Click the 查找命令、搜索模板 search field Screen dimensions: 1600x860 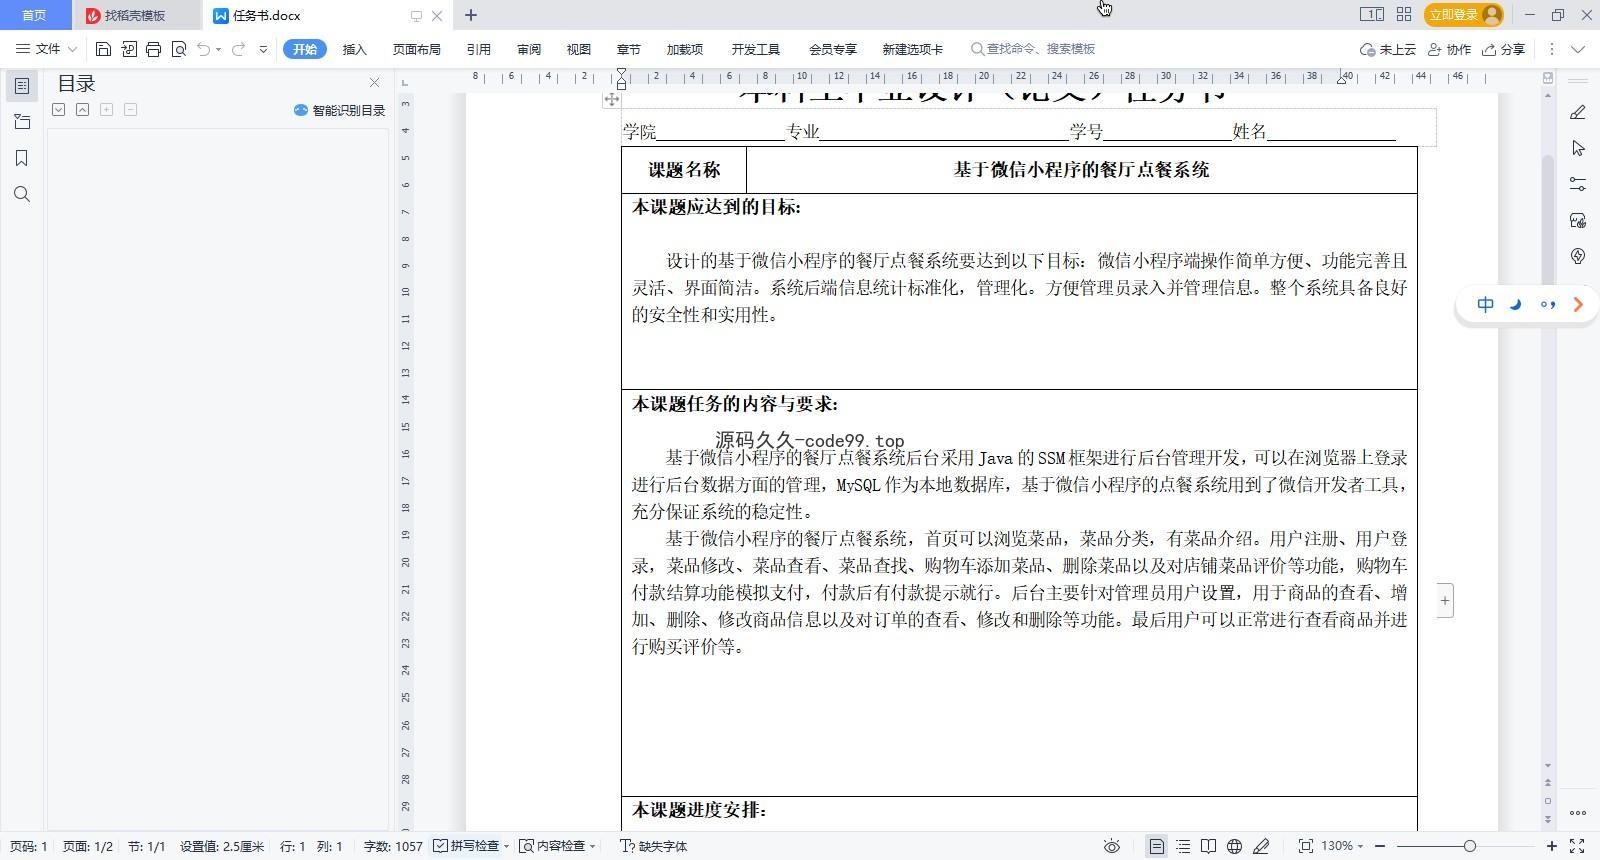pos(1033,49)
